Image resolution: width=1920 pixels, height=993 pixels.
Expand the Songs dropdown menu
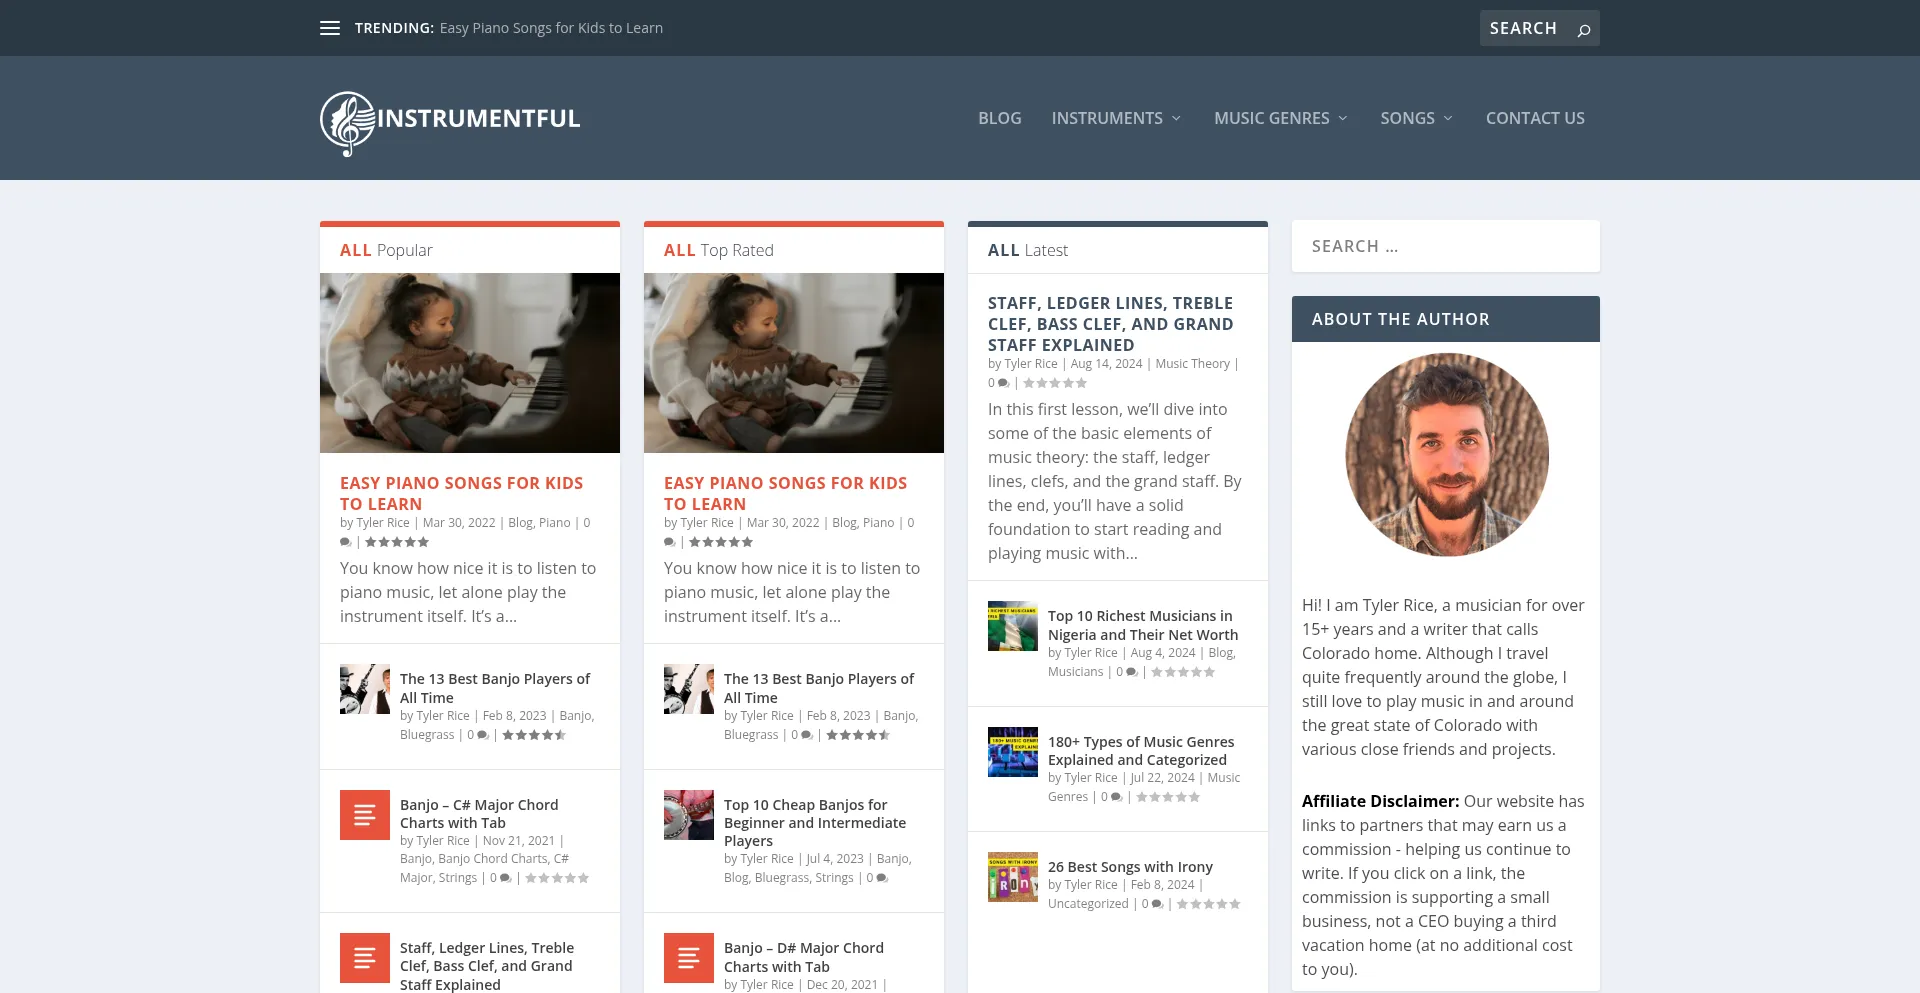pos(1416,118)
